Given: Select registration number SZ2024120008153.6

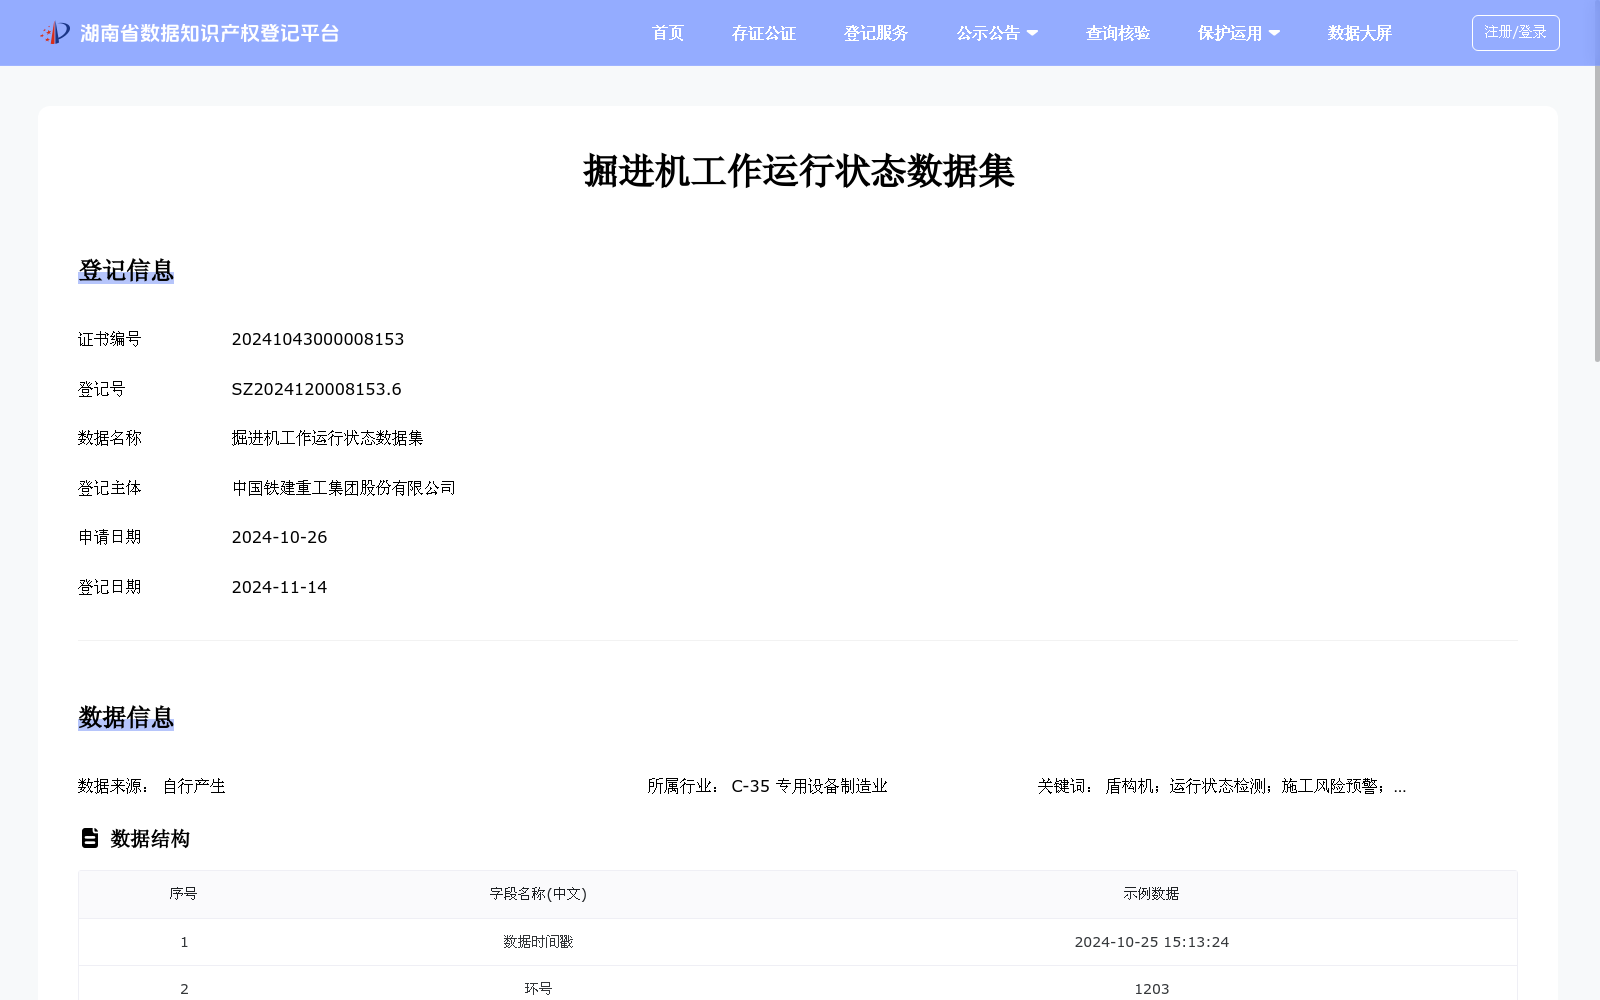Looking at the screenshot, I should 316,389.
